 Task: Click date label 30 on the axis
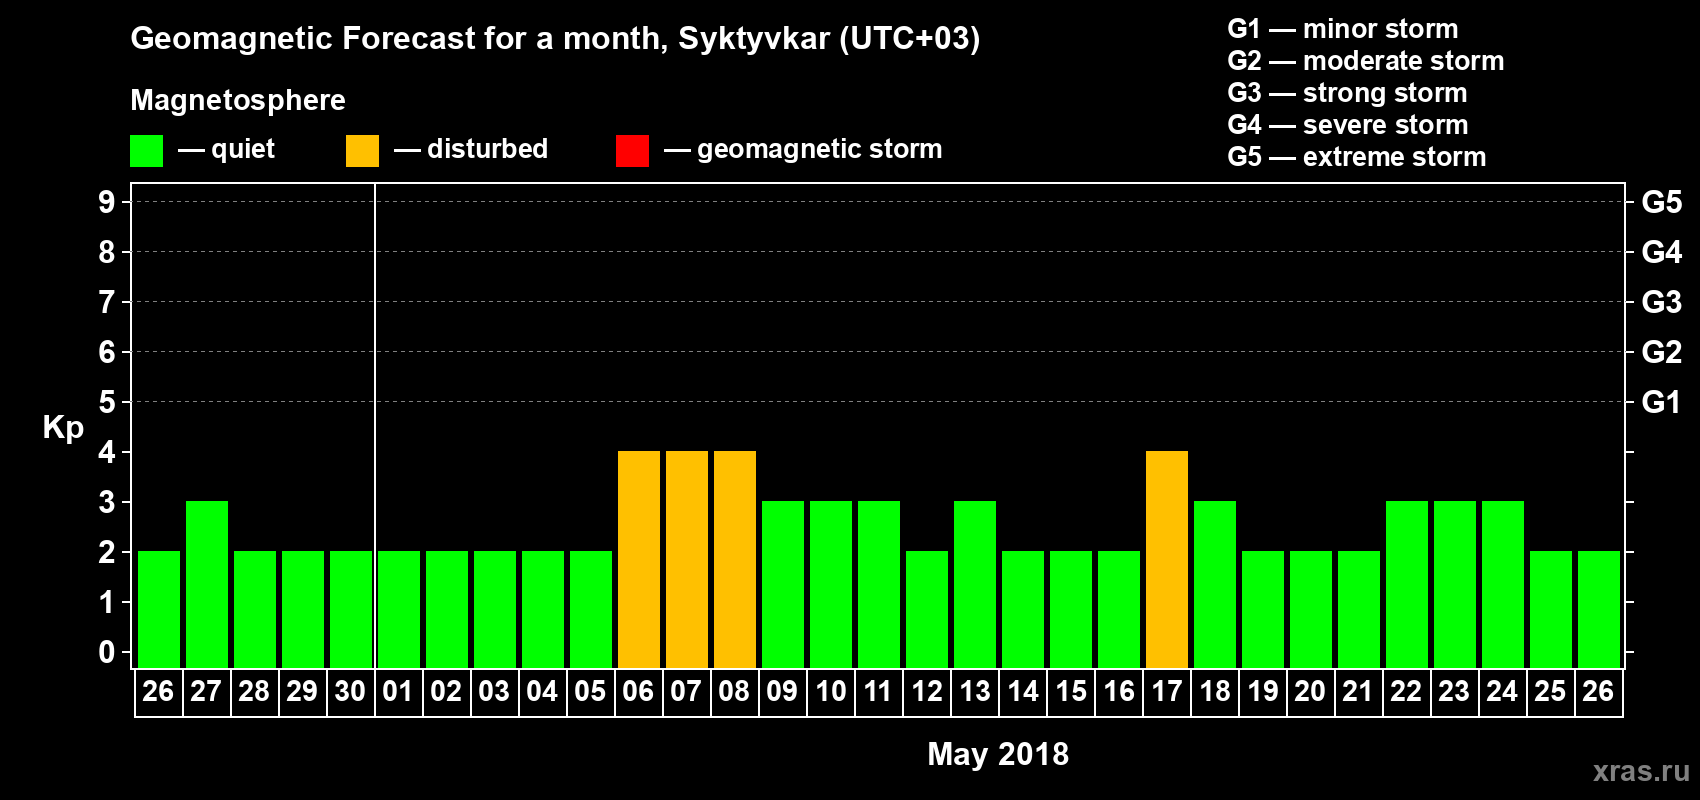[350, 691]
